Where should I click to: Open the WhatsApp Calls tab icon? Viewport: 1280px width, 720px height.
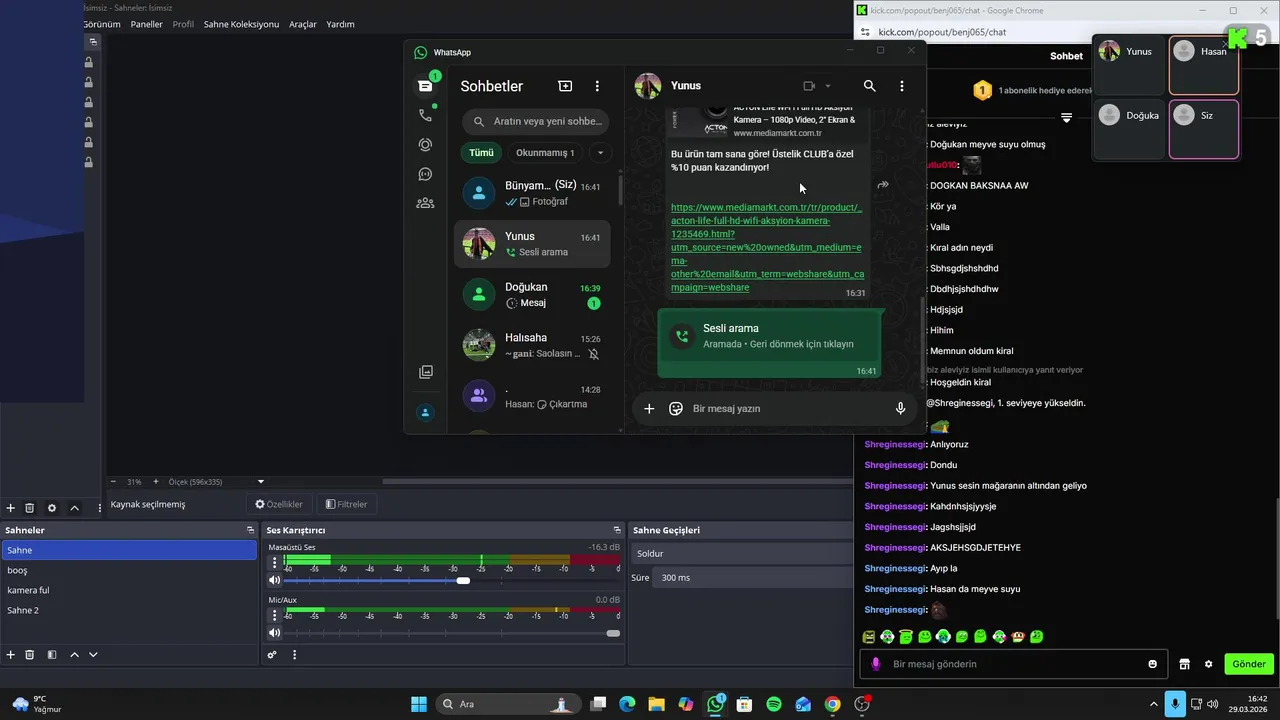pos(425,115)
